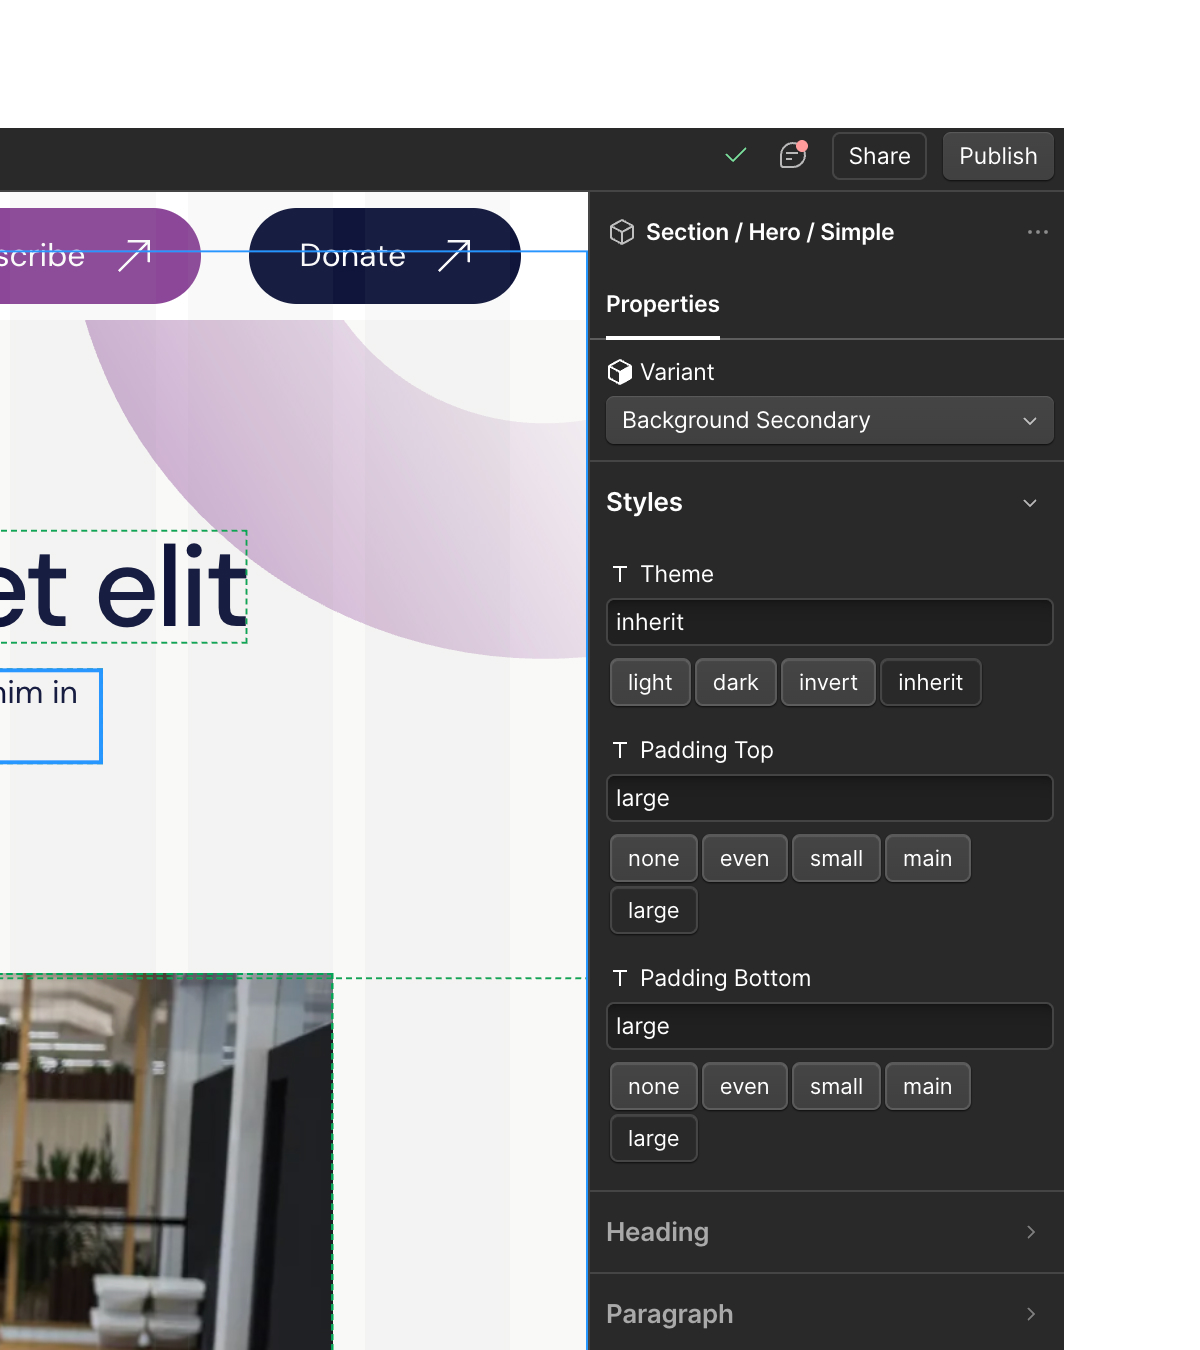Click the Padding Top input field
The image size is (1200, 1350).
pyautogui.click(x=830, y=798)
